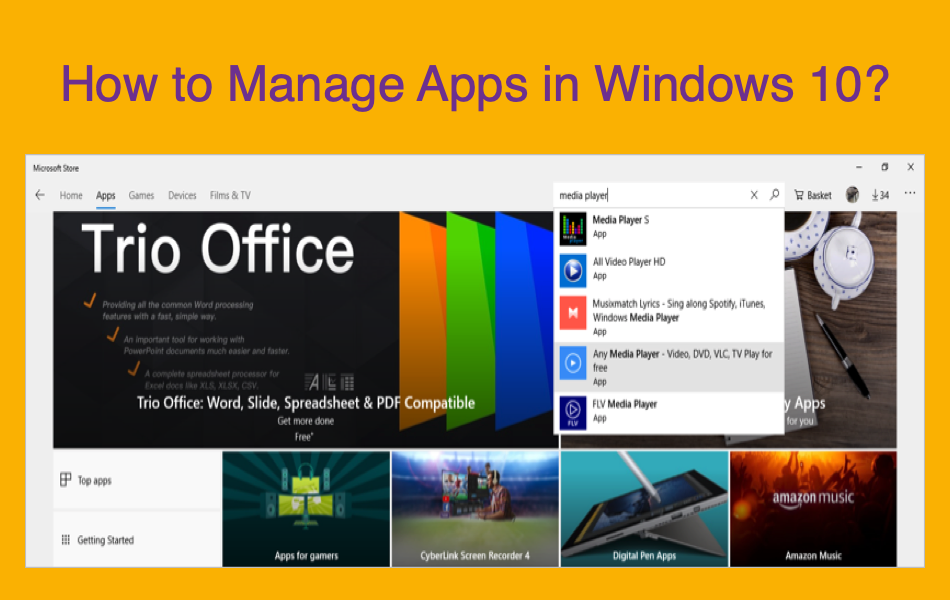
Task: Open the user account avatar
Action: coord(852,195)
